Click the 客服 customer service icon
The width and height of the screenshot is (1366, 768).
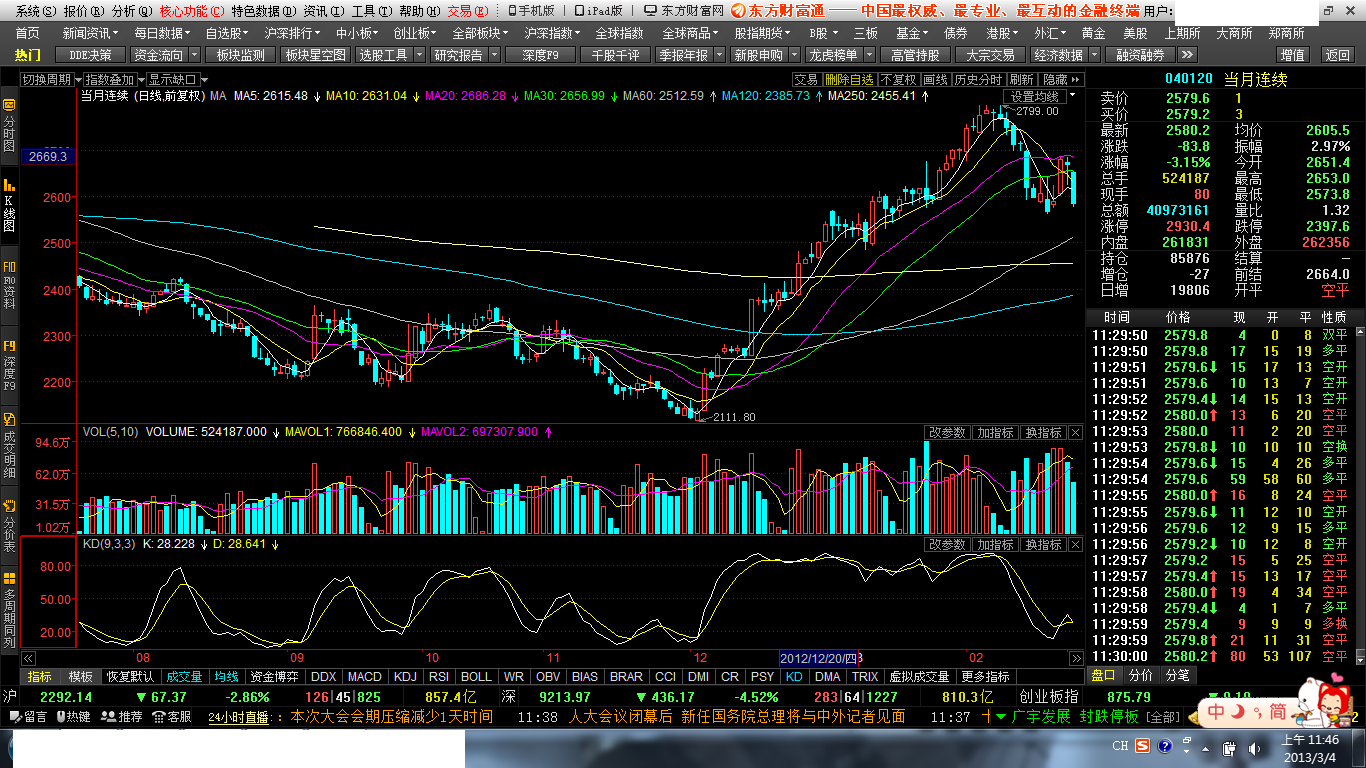(x=171, y=716)
